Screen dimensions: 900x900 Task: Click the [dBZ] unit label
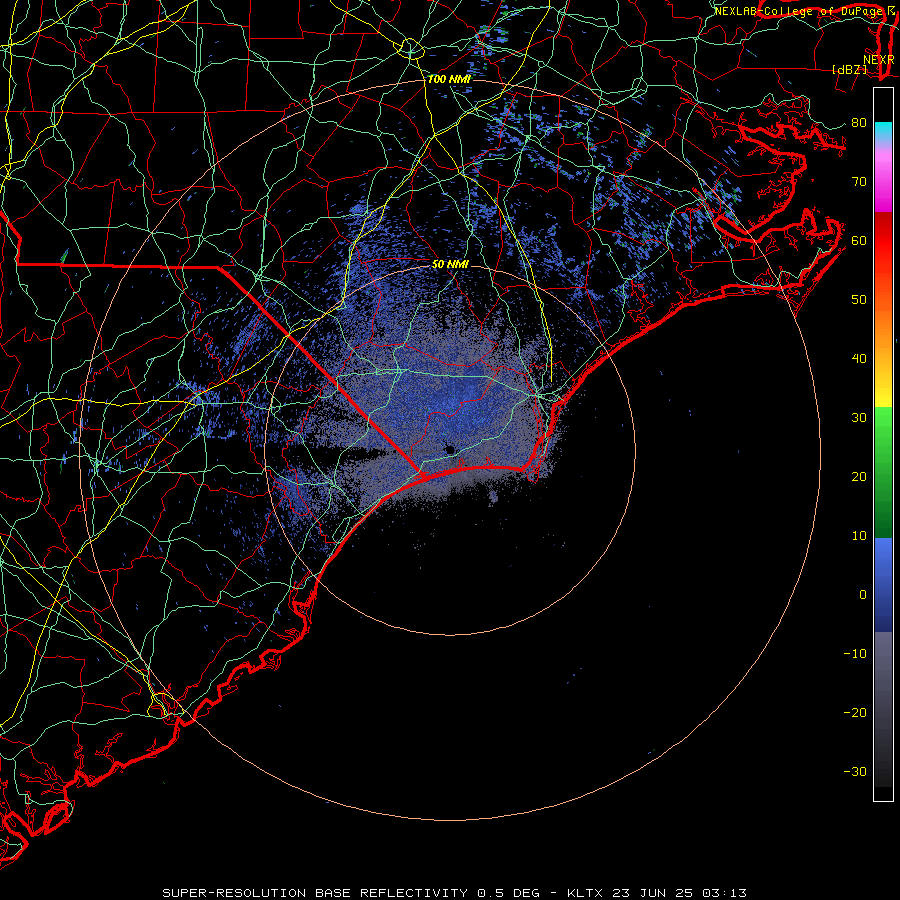pyautogui.click(x=849, y=69)
